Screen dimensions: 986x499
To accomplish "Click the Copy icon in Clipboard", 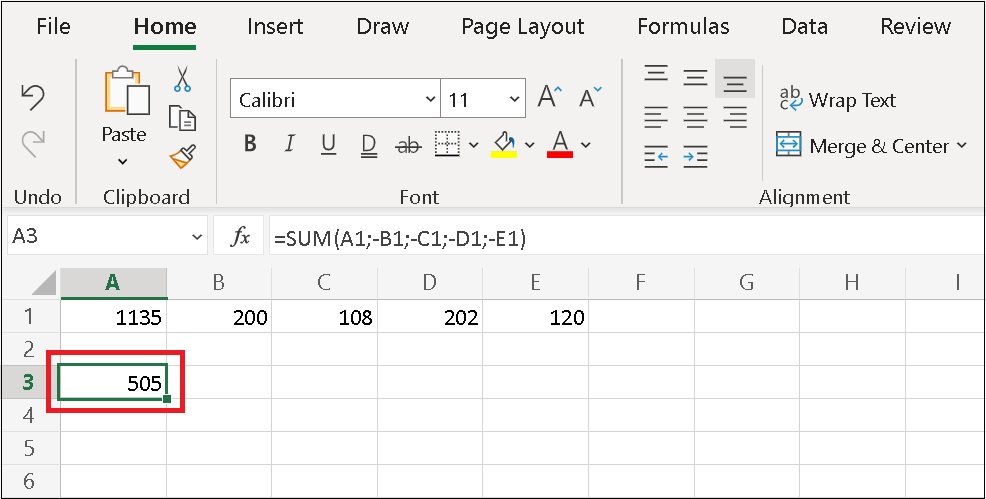I will click(182, 118).
